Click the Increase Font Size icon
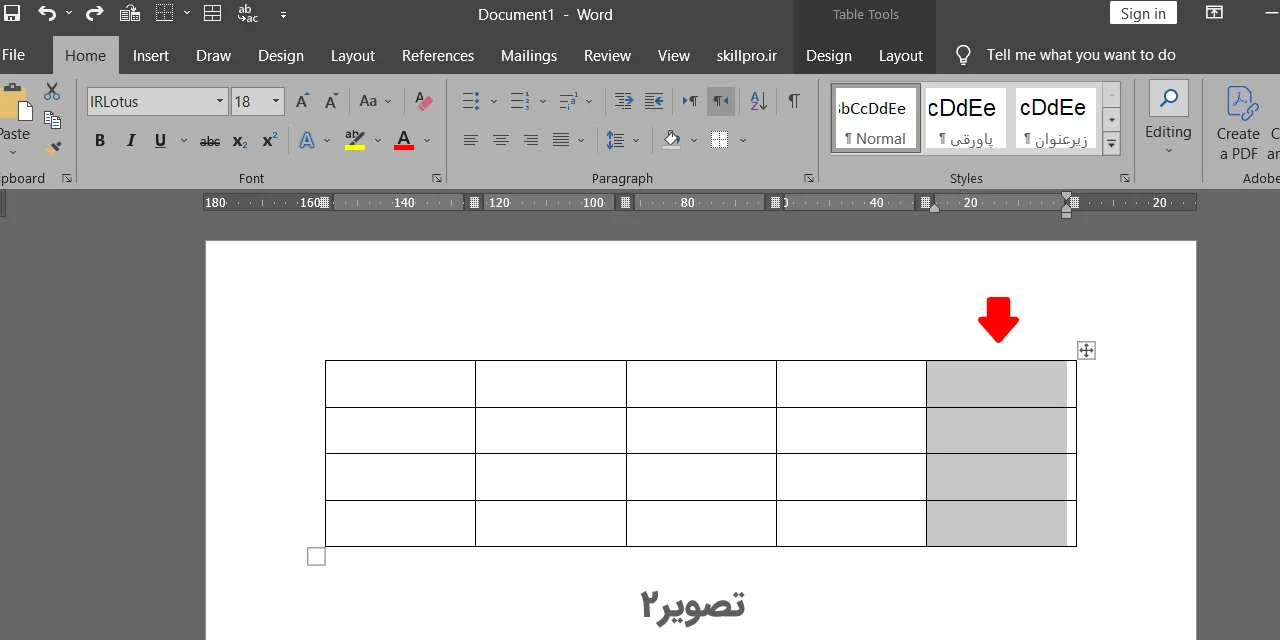This screenshot has width=1280, height=640. point(303,101)
